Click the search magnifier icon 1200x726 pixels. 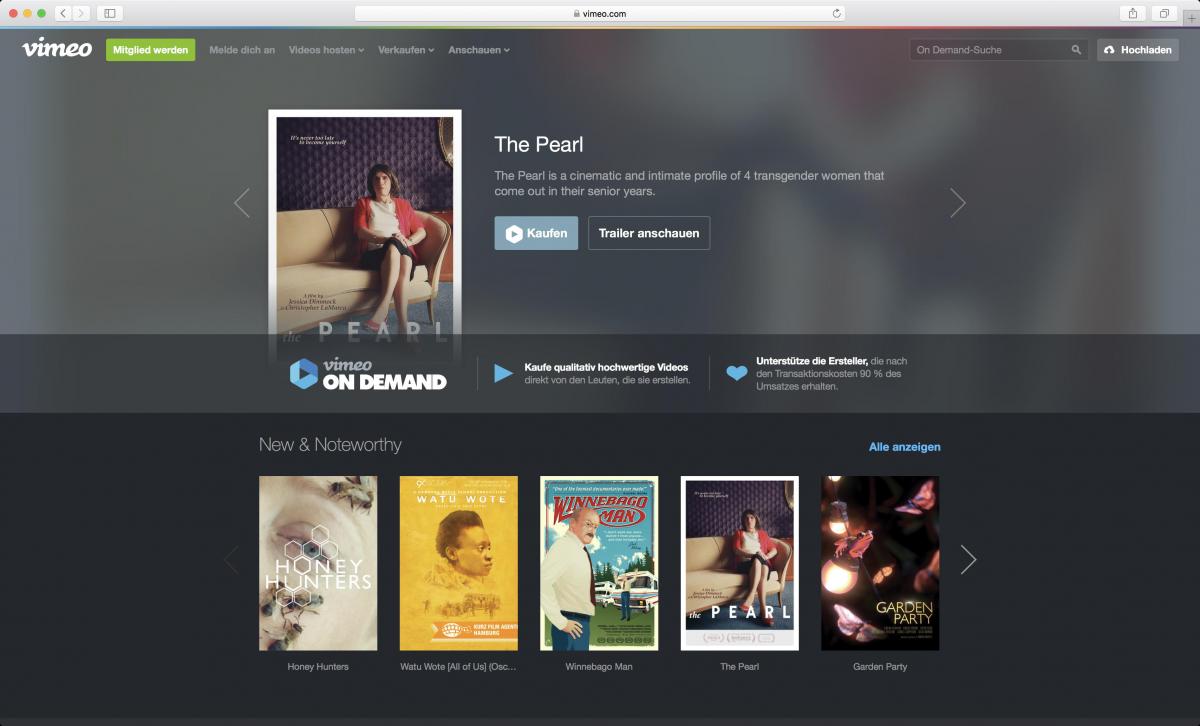(1076, 50)
